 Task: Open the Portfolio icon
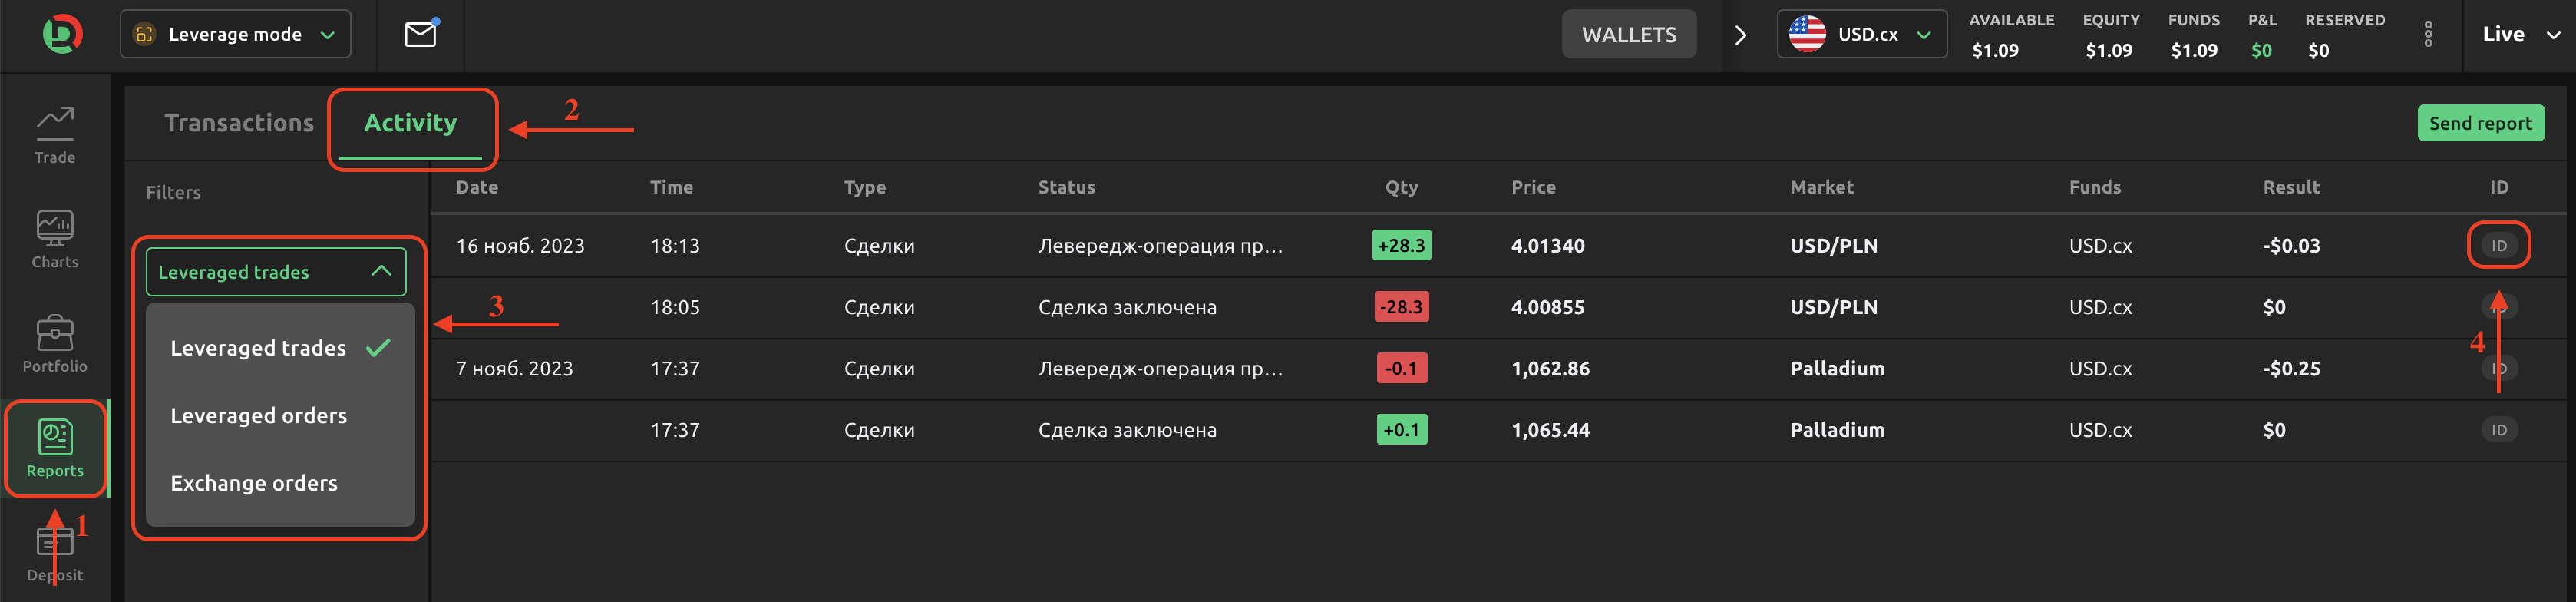pos(55,340)
